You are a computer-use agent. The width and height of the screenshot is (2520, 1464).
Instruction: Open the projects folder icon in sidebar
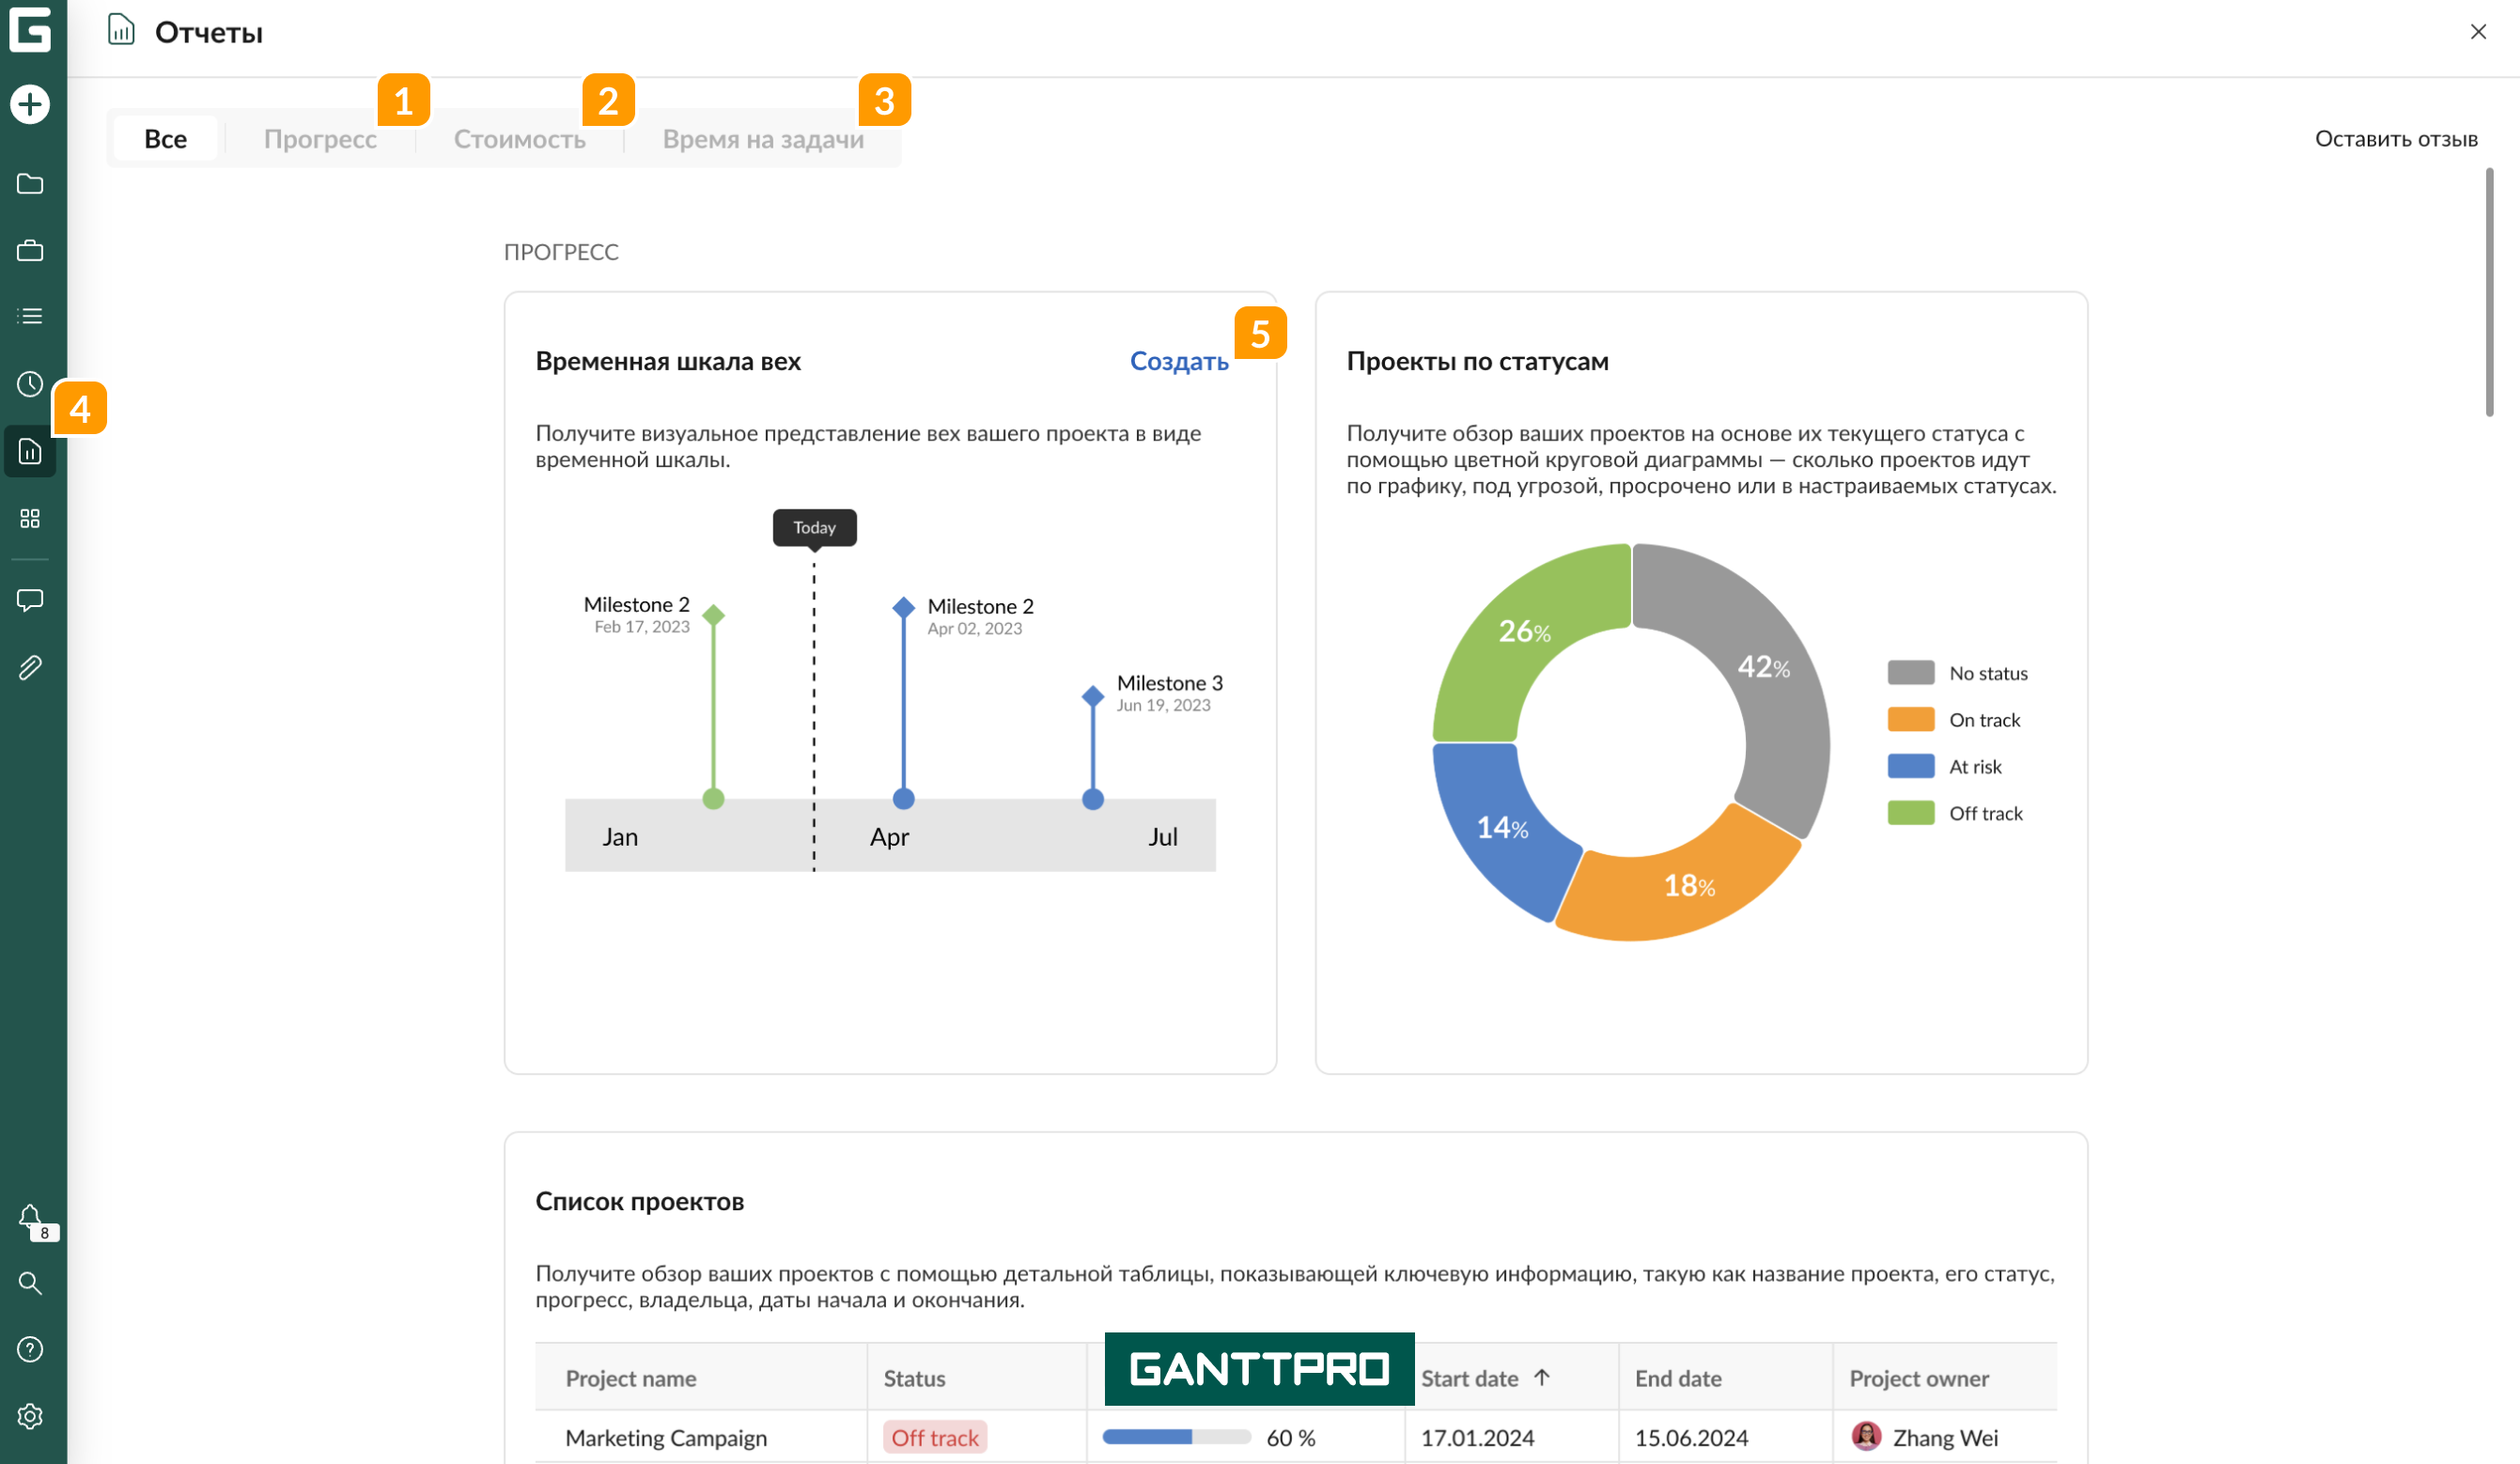[30, 184]
